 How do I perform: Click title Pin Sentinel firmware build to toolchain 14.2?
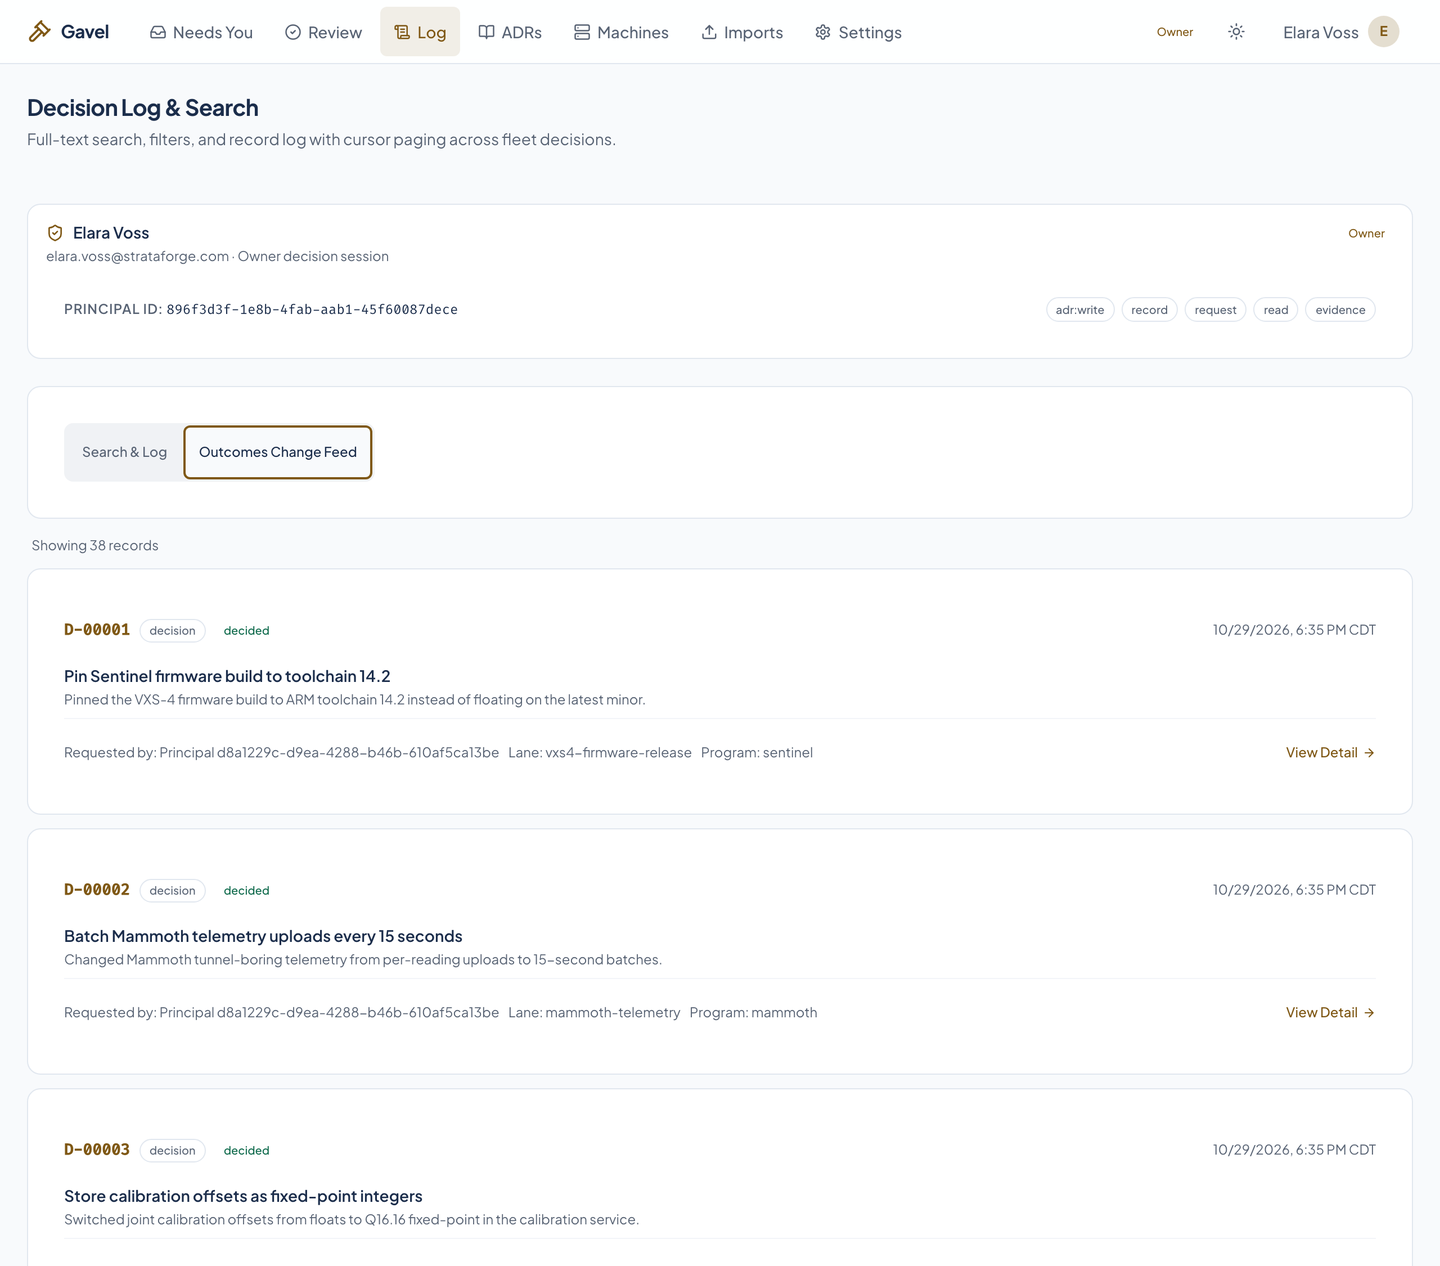[x=227, y=677]
